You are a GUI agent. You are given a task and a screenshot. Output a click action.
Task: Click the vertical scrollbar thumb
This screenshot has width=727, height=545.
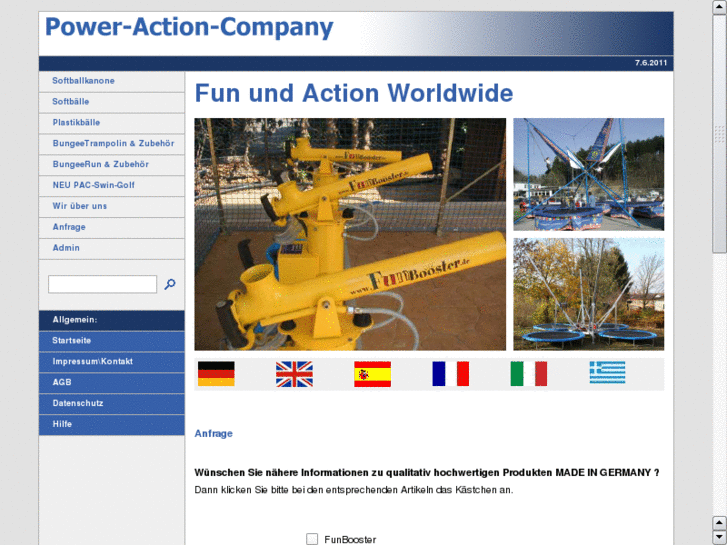coord(719,134)
